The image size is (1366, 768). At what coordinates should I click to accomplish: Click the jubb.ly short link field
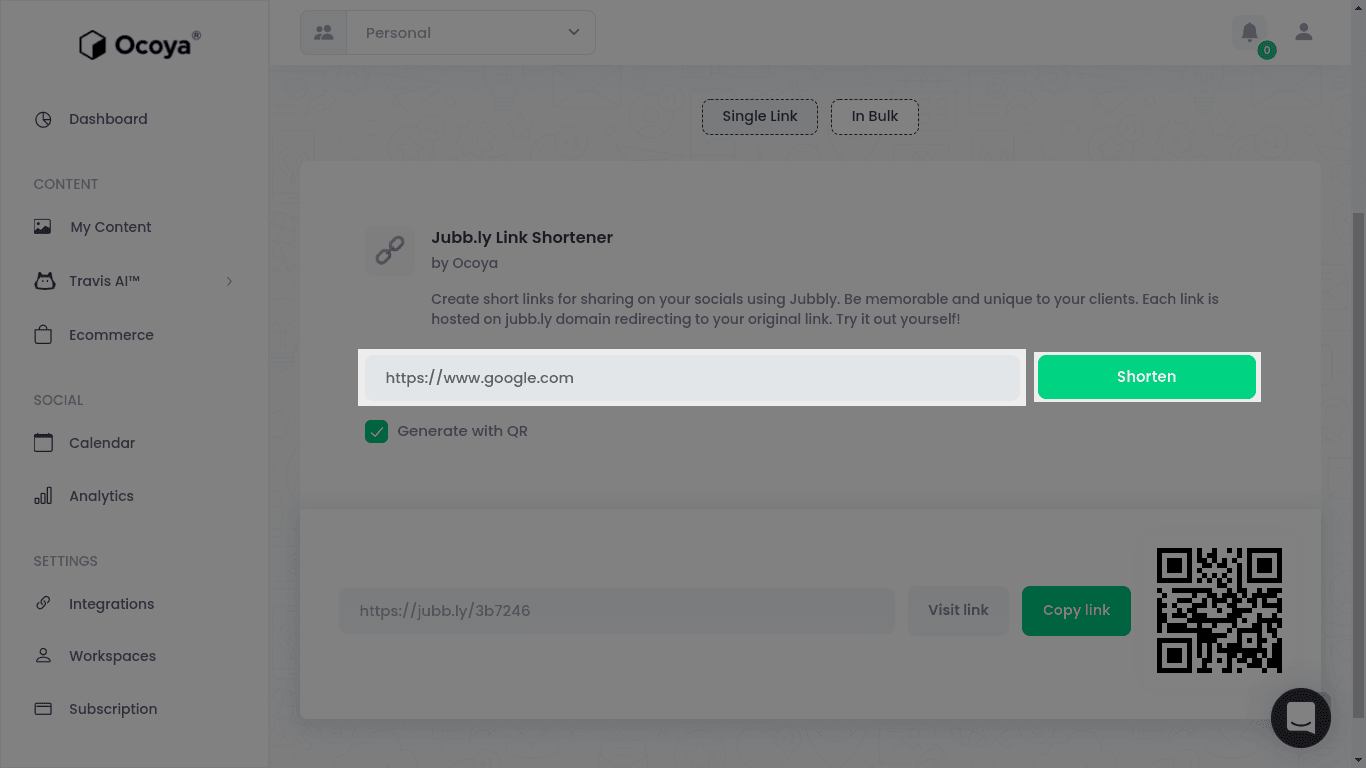617,610
